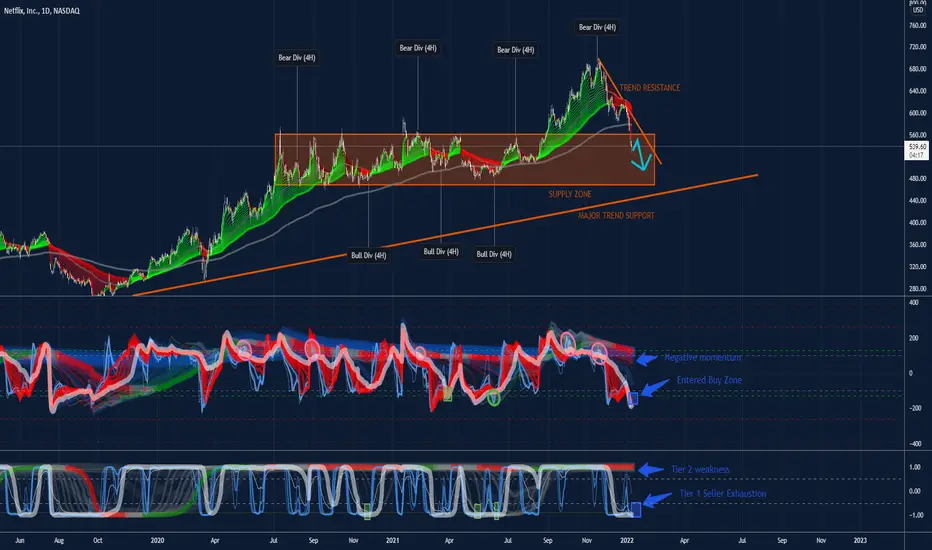Click the 440.00 price axis value
The image size is (932, 550).
(917, 200)
